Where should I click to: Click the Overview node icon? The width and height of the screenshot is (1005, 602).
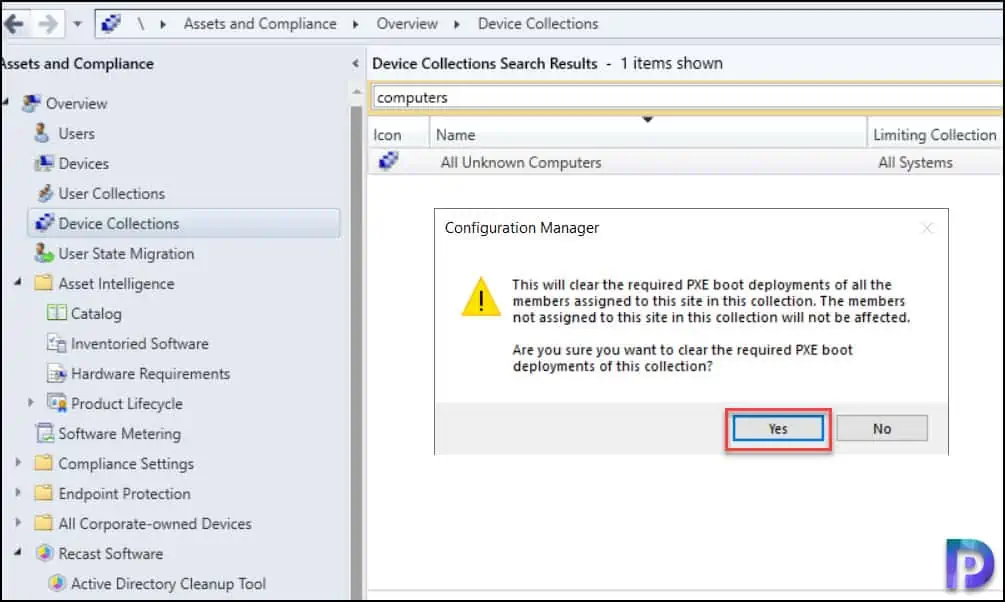tap(31, 103)
